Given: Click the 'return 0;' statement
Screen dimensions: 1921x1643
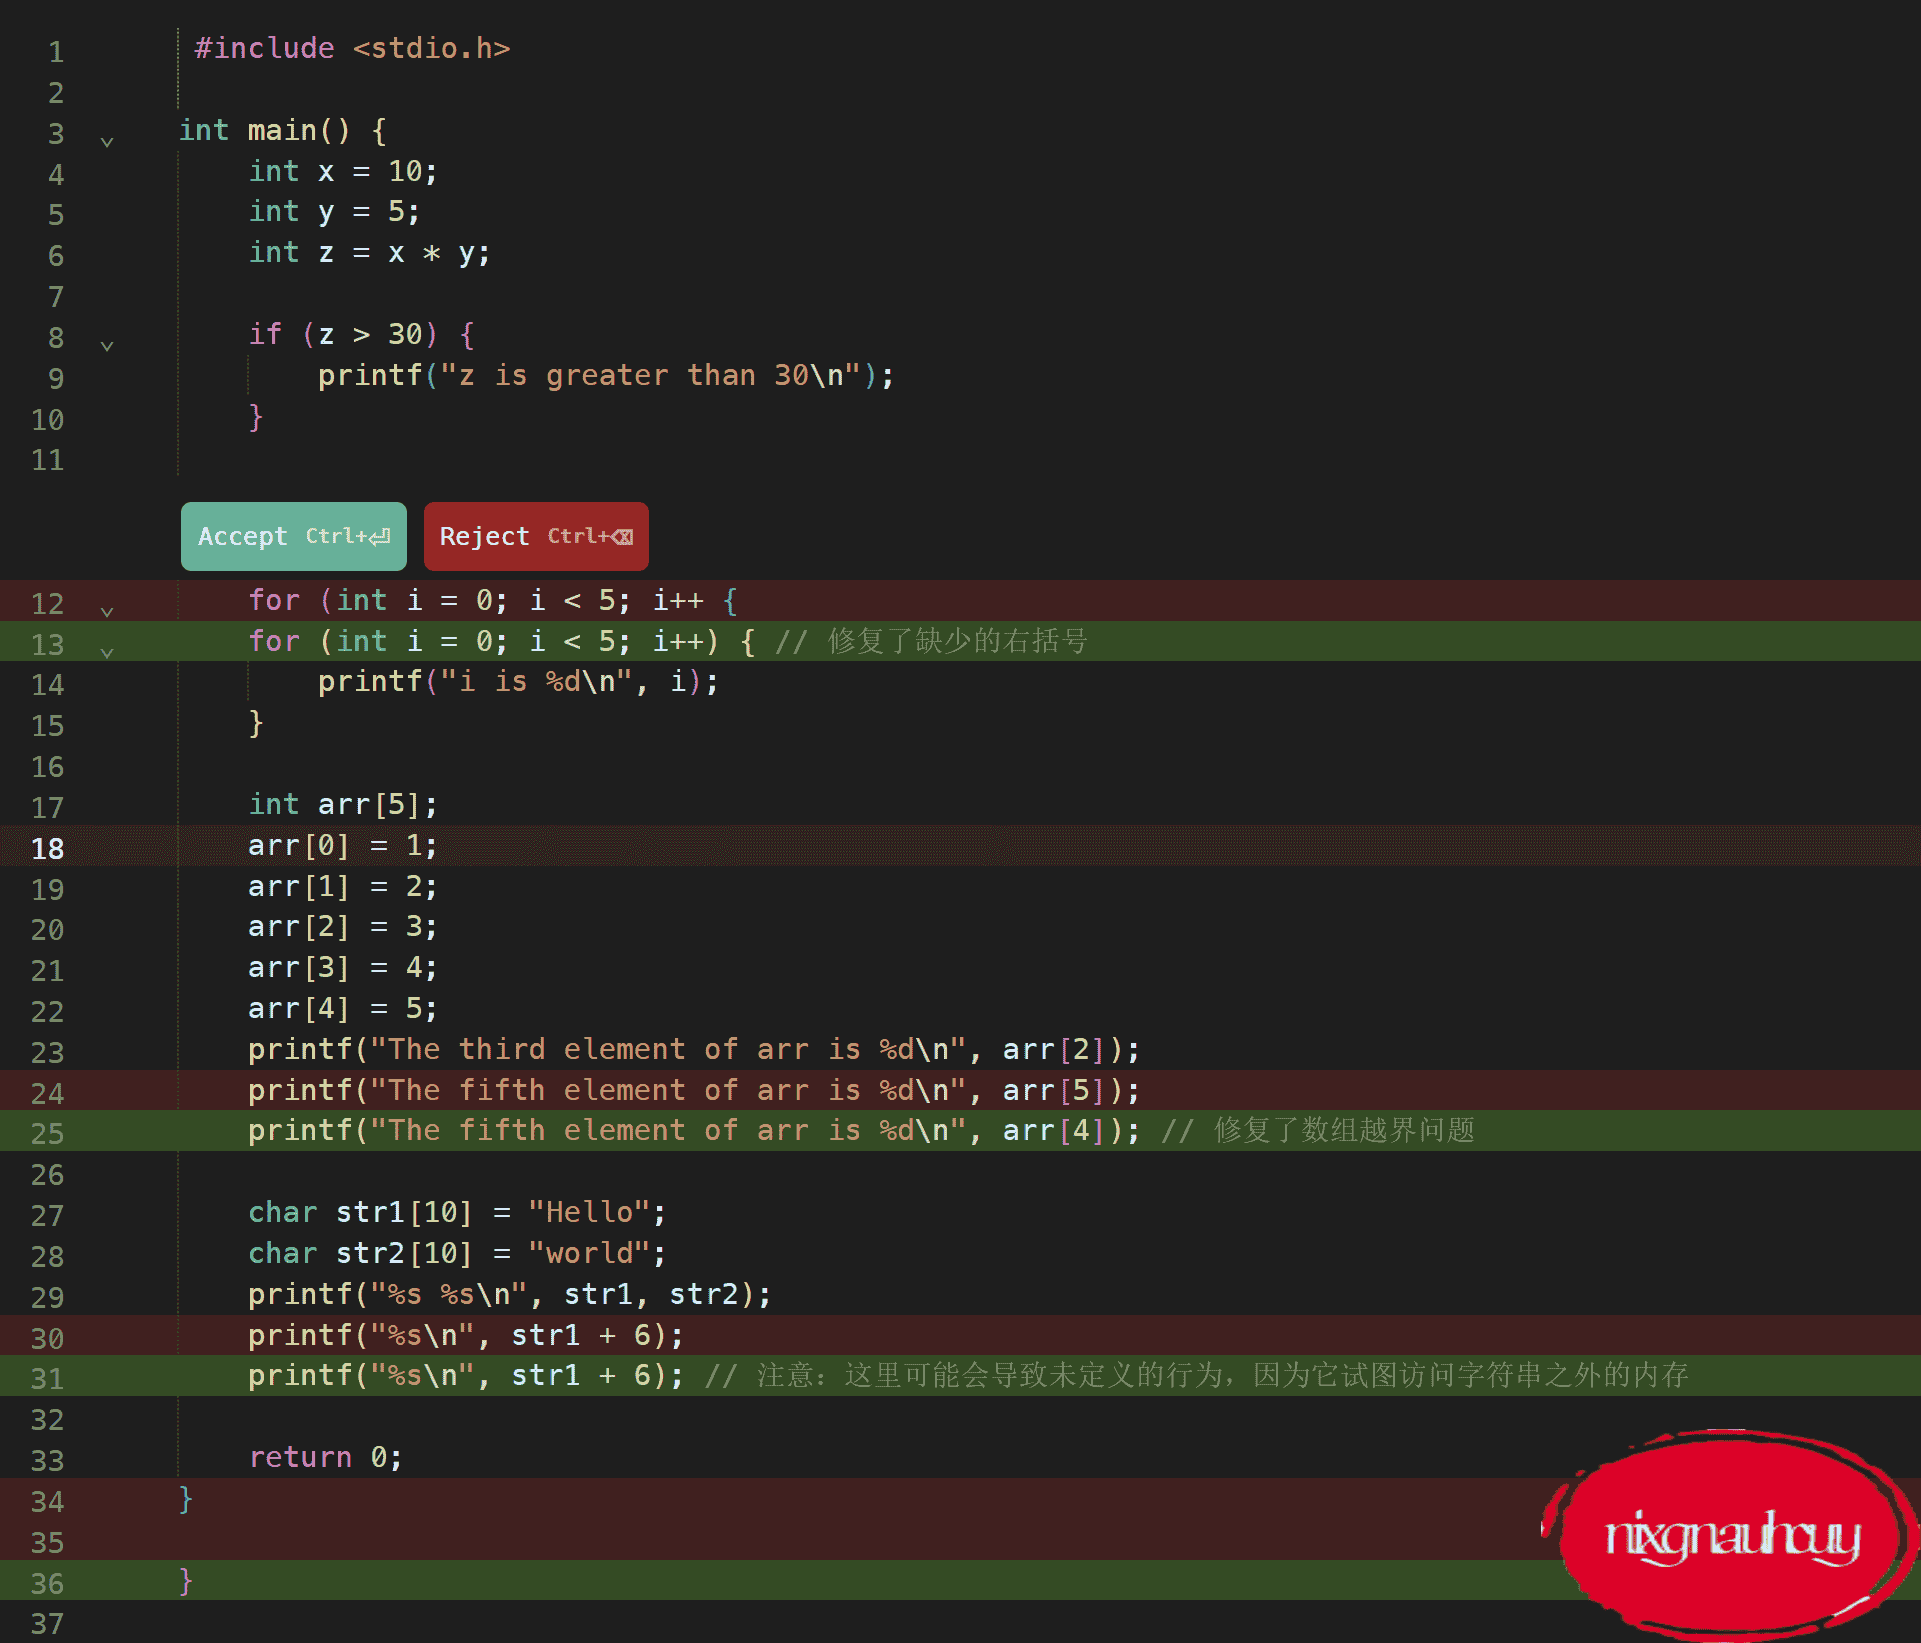Looking at the screenshot, I should tap(325, 1457).
